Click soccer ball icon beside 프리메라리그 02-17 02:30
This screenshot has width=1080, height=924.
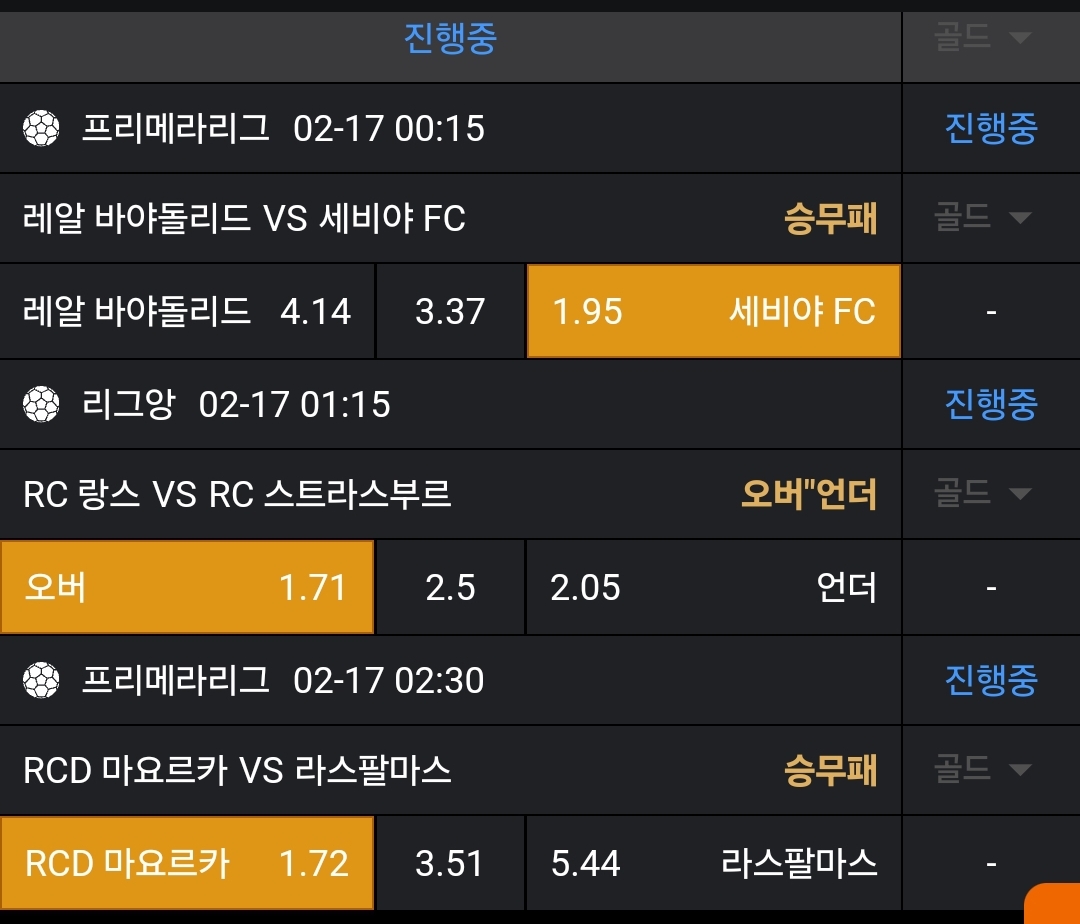point(42,680)
